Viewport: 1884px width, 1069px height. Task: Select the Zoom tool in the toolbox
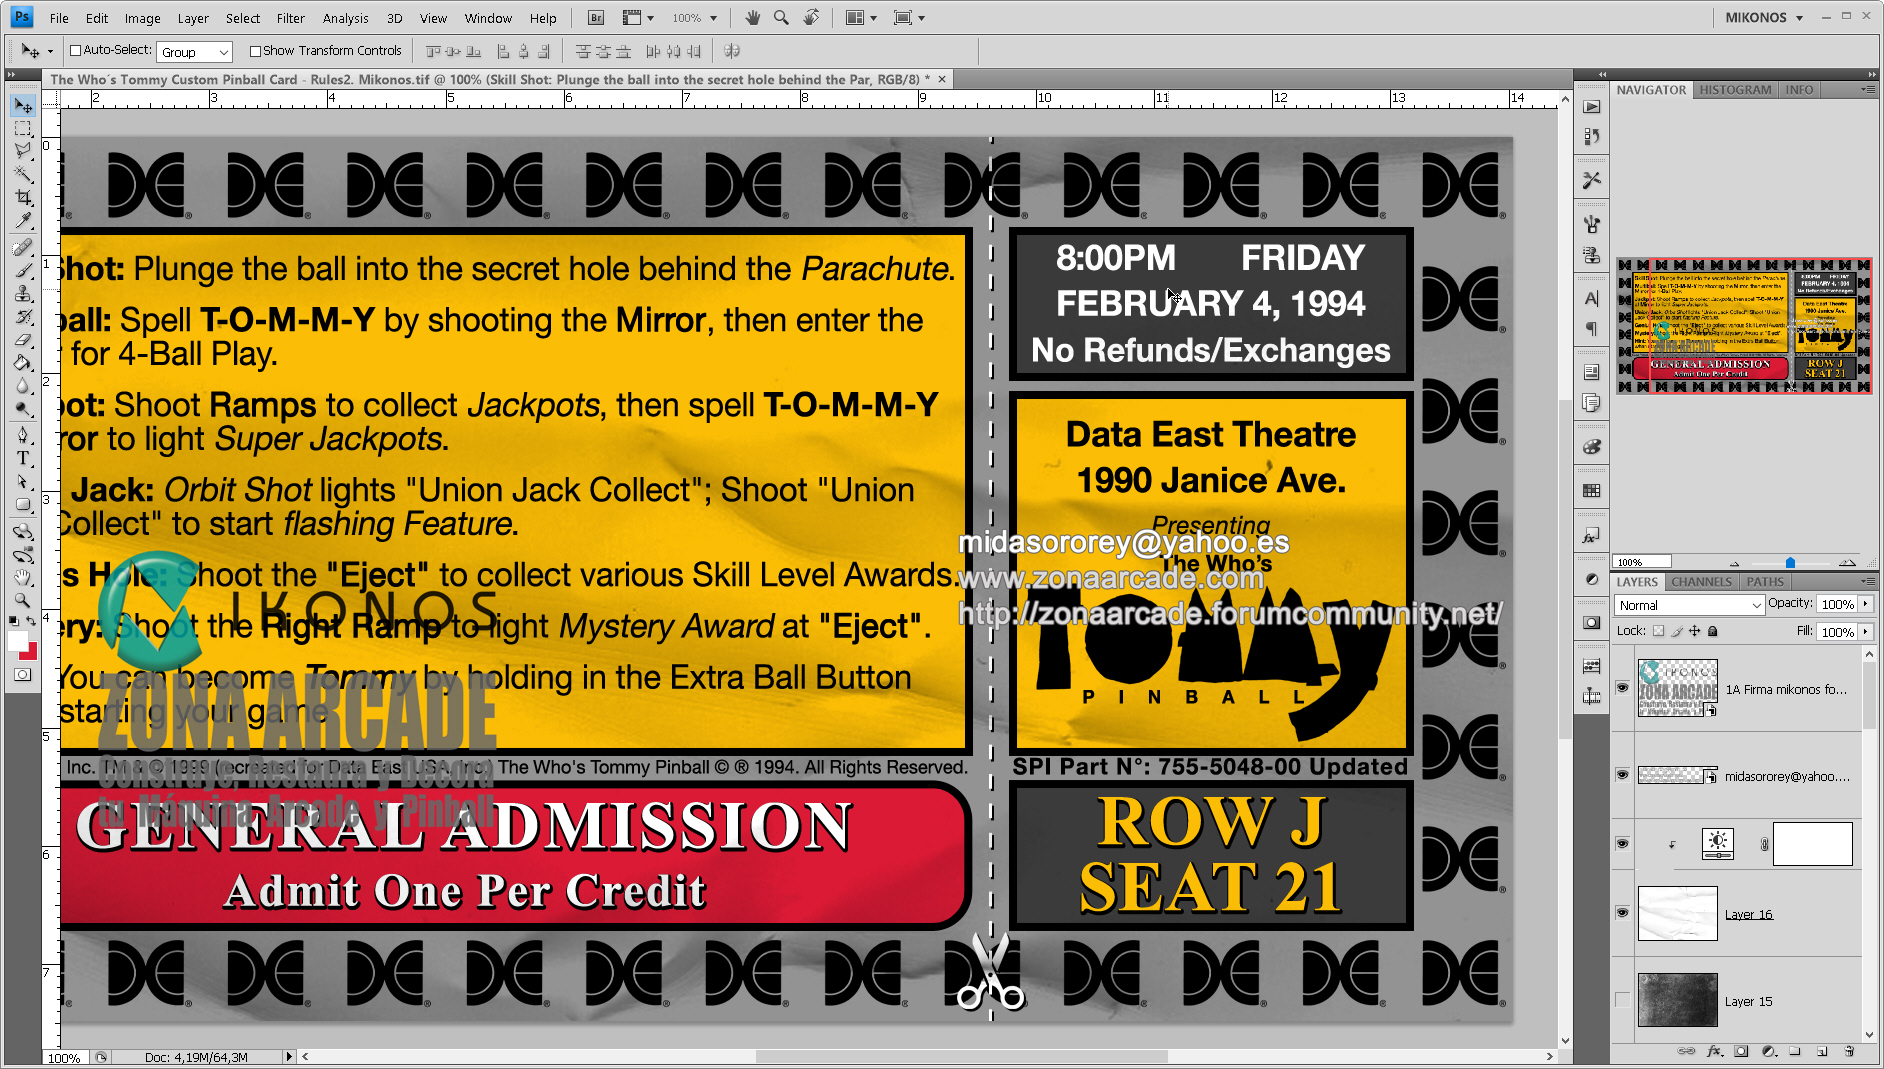tap(23, 600)
